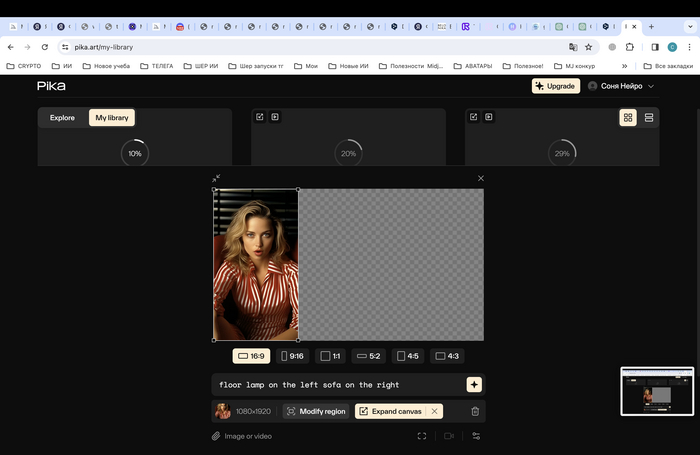Delete the attached image with the trash icon
Screen dimensions: 700x455
(475, 411)
